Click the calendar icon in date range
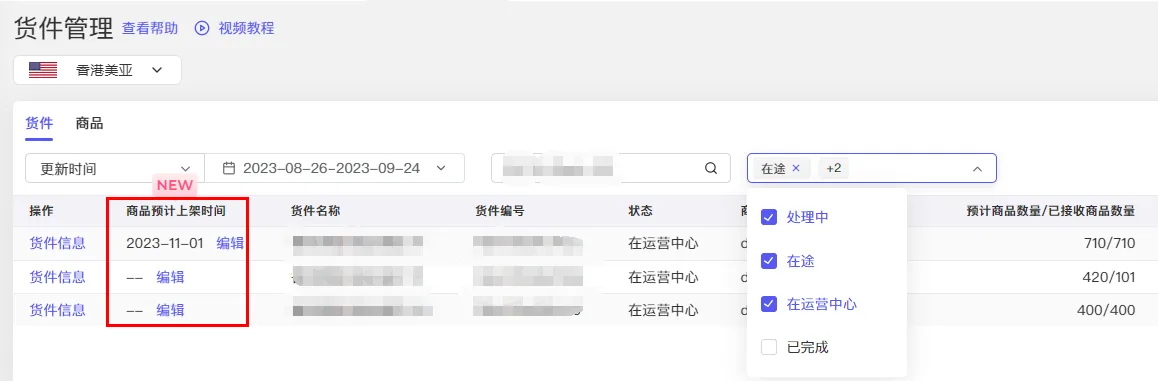This screenshot has width=1158, height=381. (229, 168)
